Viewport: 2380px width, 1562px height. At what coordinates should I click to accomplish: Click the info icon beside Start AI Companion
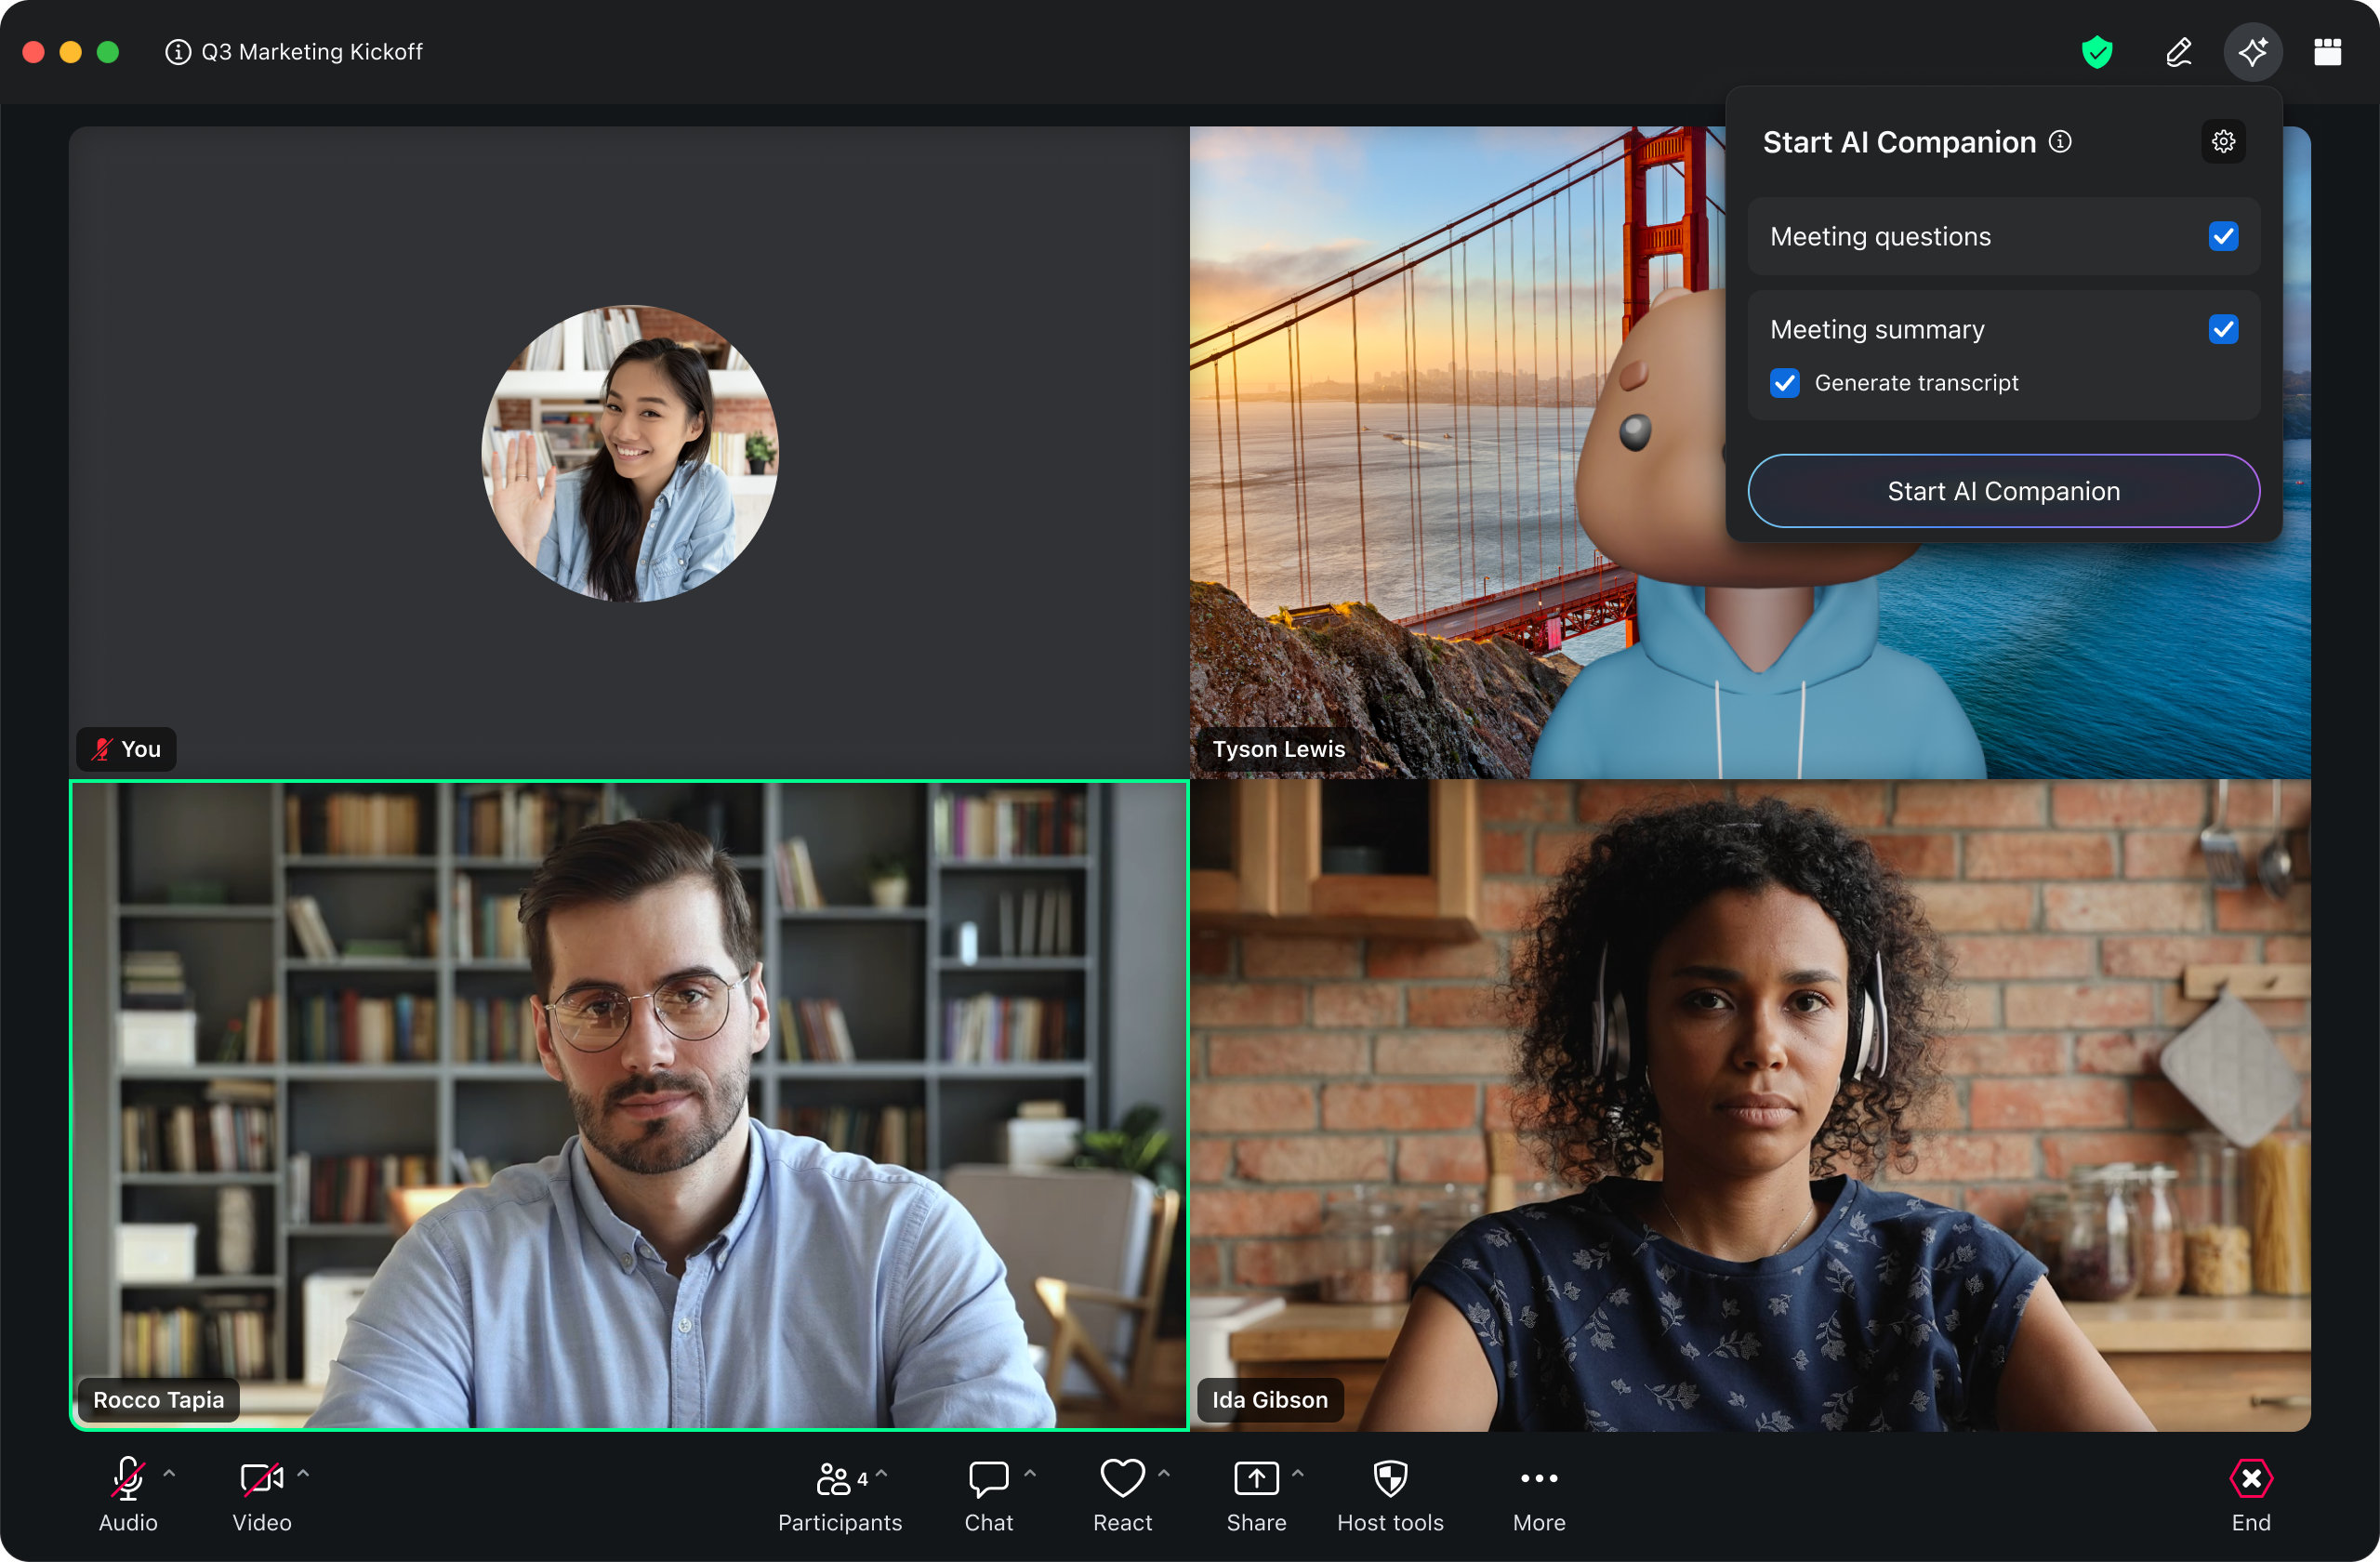pyautogui.click(x=2060, y=142)
